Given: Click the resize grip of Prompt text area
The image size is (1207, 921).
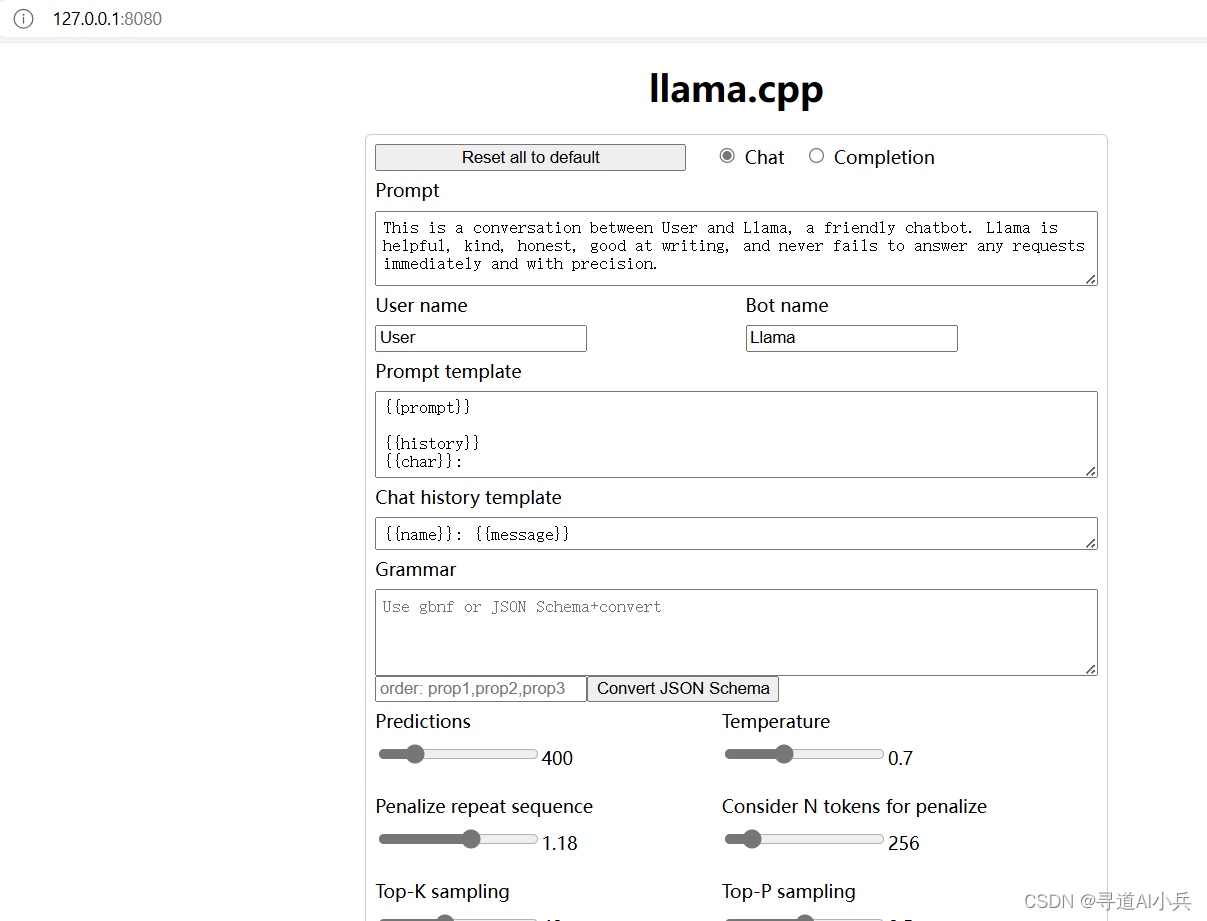Looking at the screenshot, I should [1090, 279].
